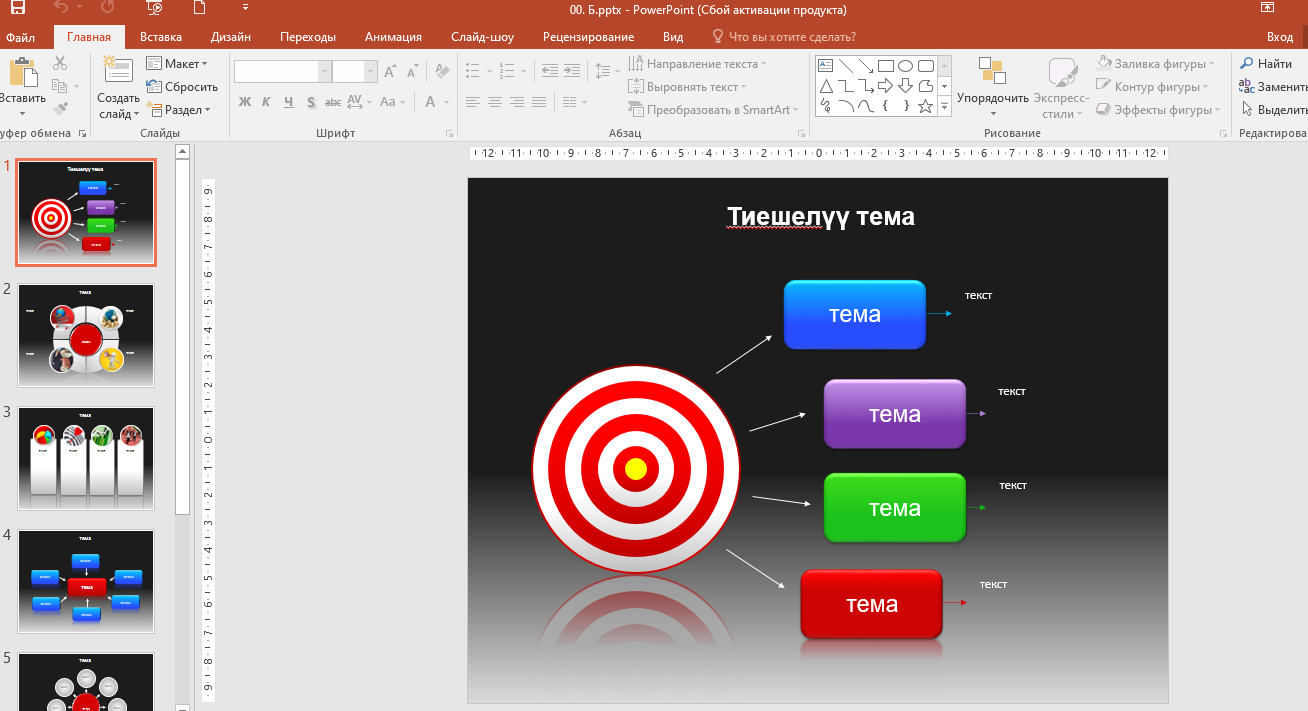Open the Направление текста dropdown
This screenshot has width=1308, height=711.
coord(697,64)
